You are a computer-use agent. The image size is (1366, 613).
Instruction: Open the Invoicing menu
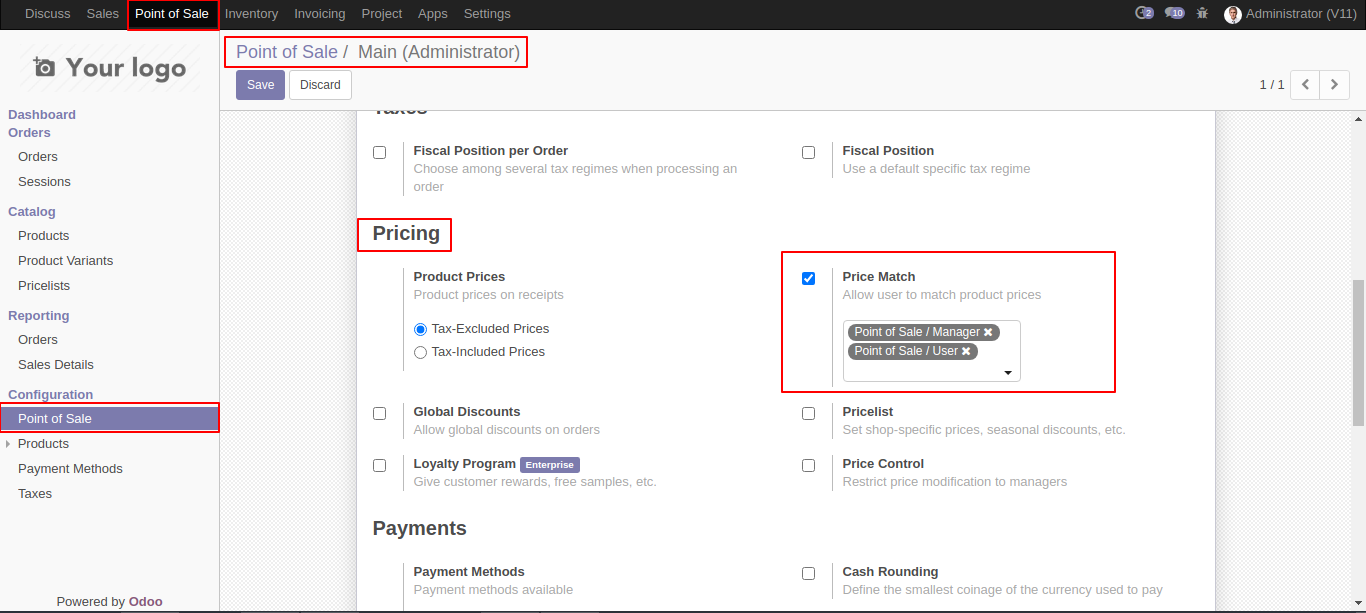click(x=319, y=14)
